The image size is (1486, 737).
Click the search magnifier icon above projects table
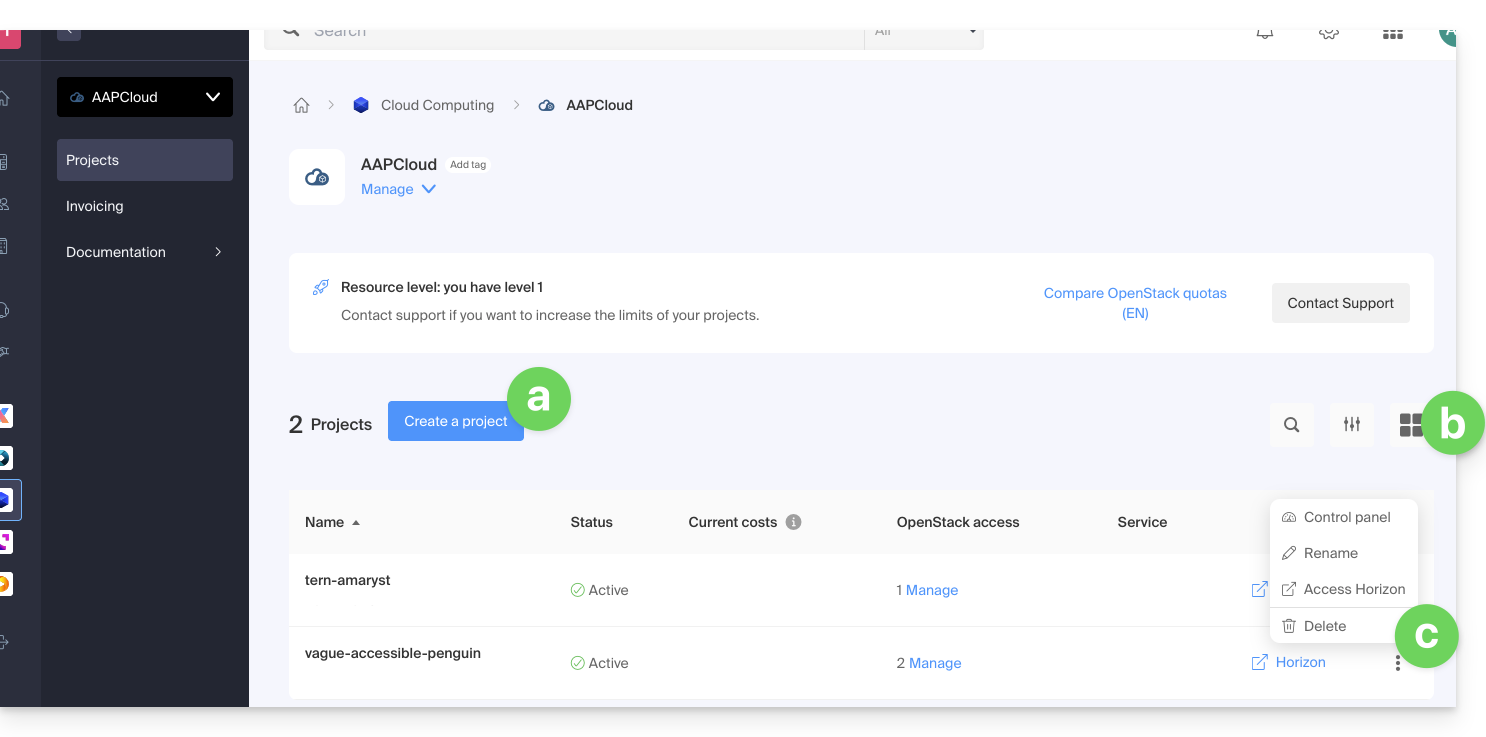pyautogui.click(x=1291, y=425)
